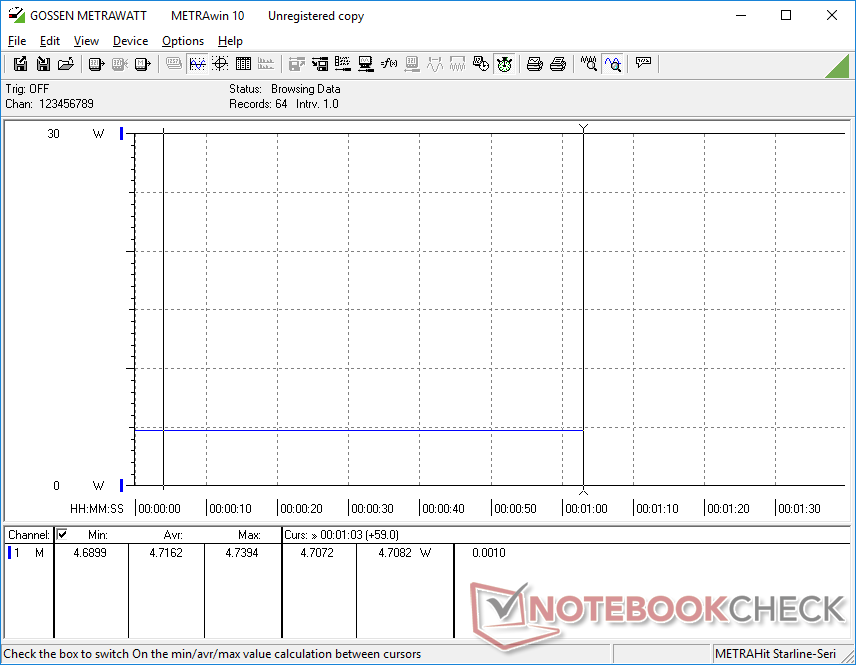Toggle the green stopwatch timer icon
This screenshot has height=665, width=856.
[x=504, y=64]
